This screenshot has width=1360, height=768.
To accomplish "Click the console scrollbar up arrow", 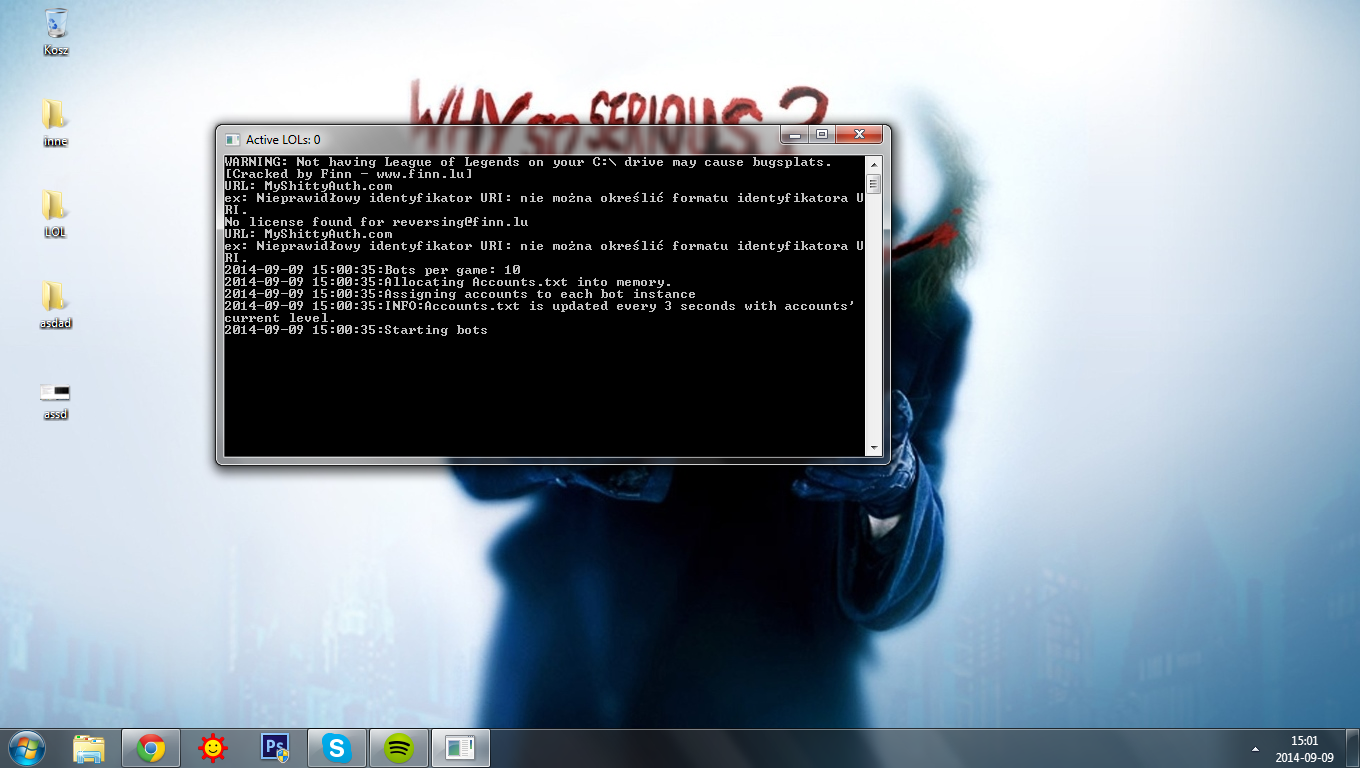I will (x=873, y=164).
